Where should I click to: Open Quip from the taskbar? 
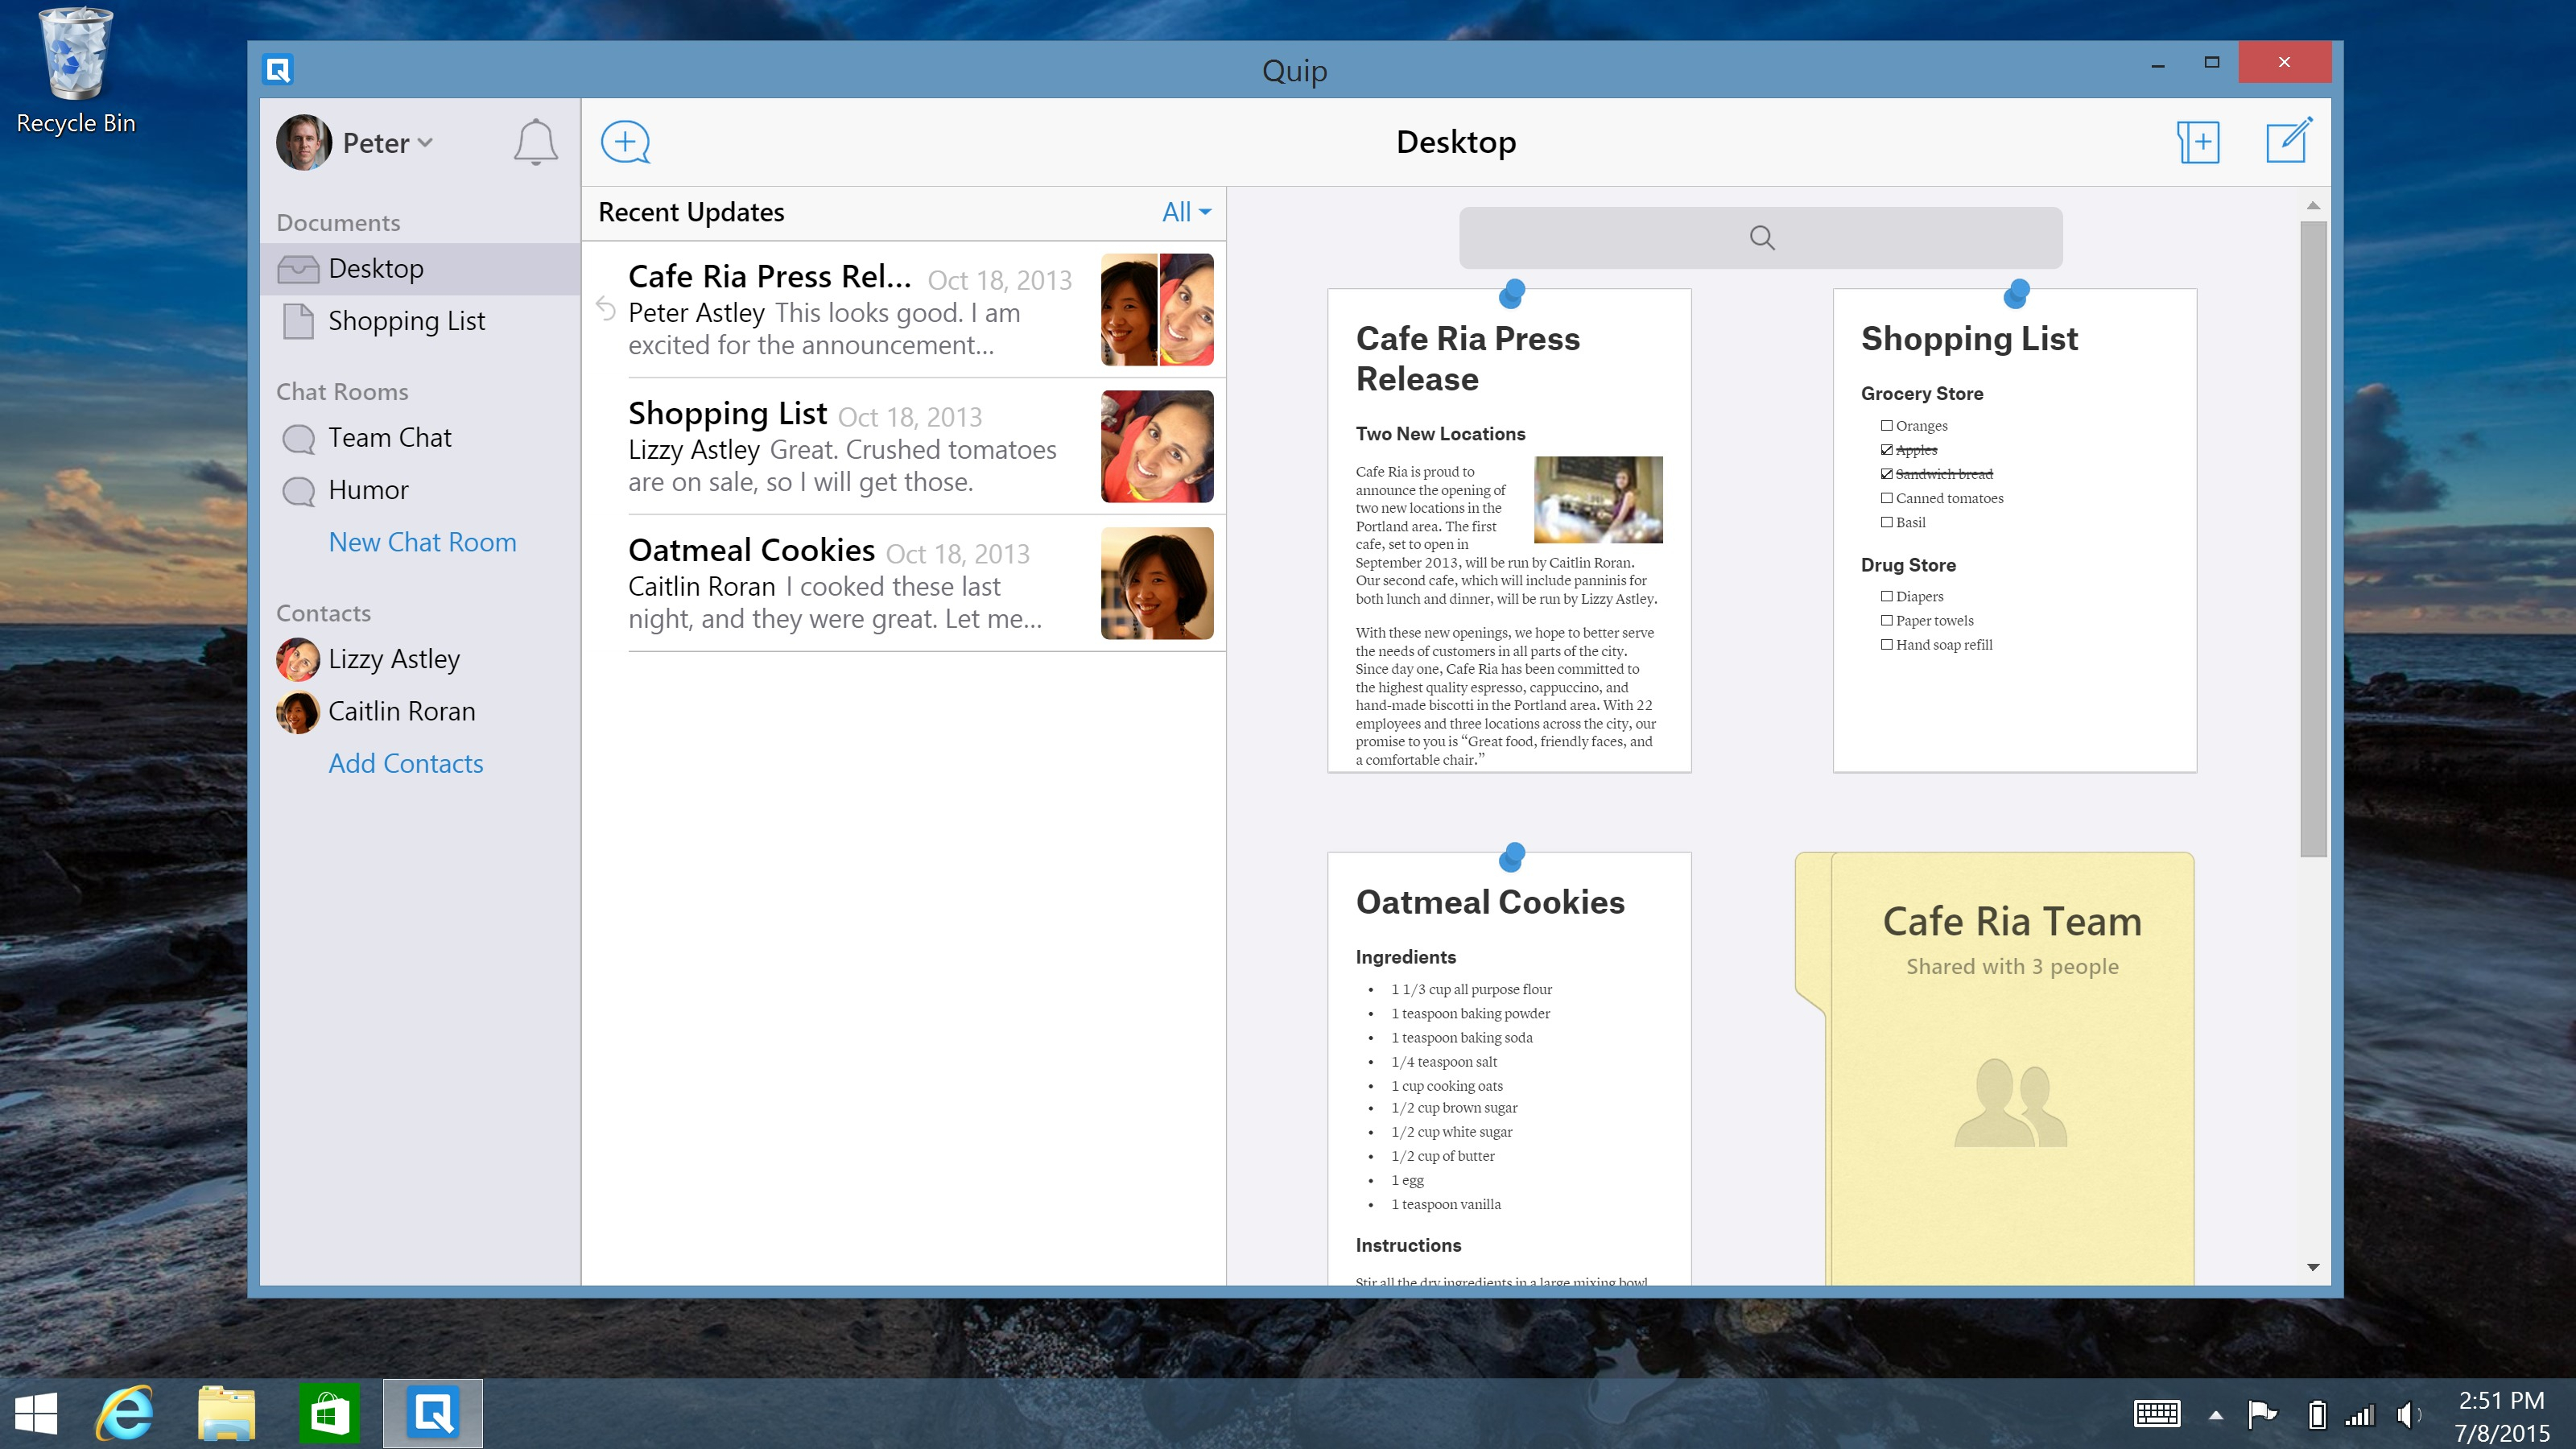[432, 1413]
